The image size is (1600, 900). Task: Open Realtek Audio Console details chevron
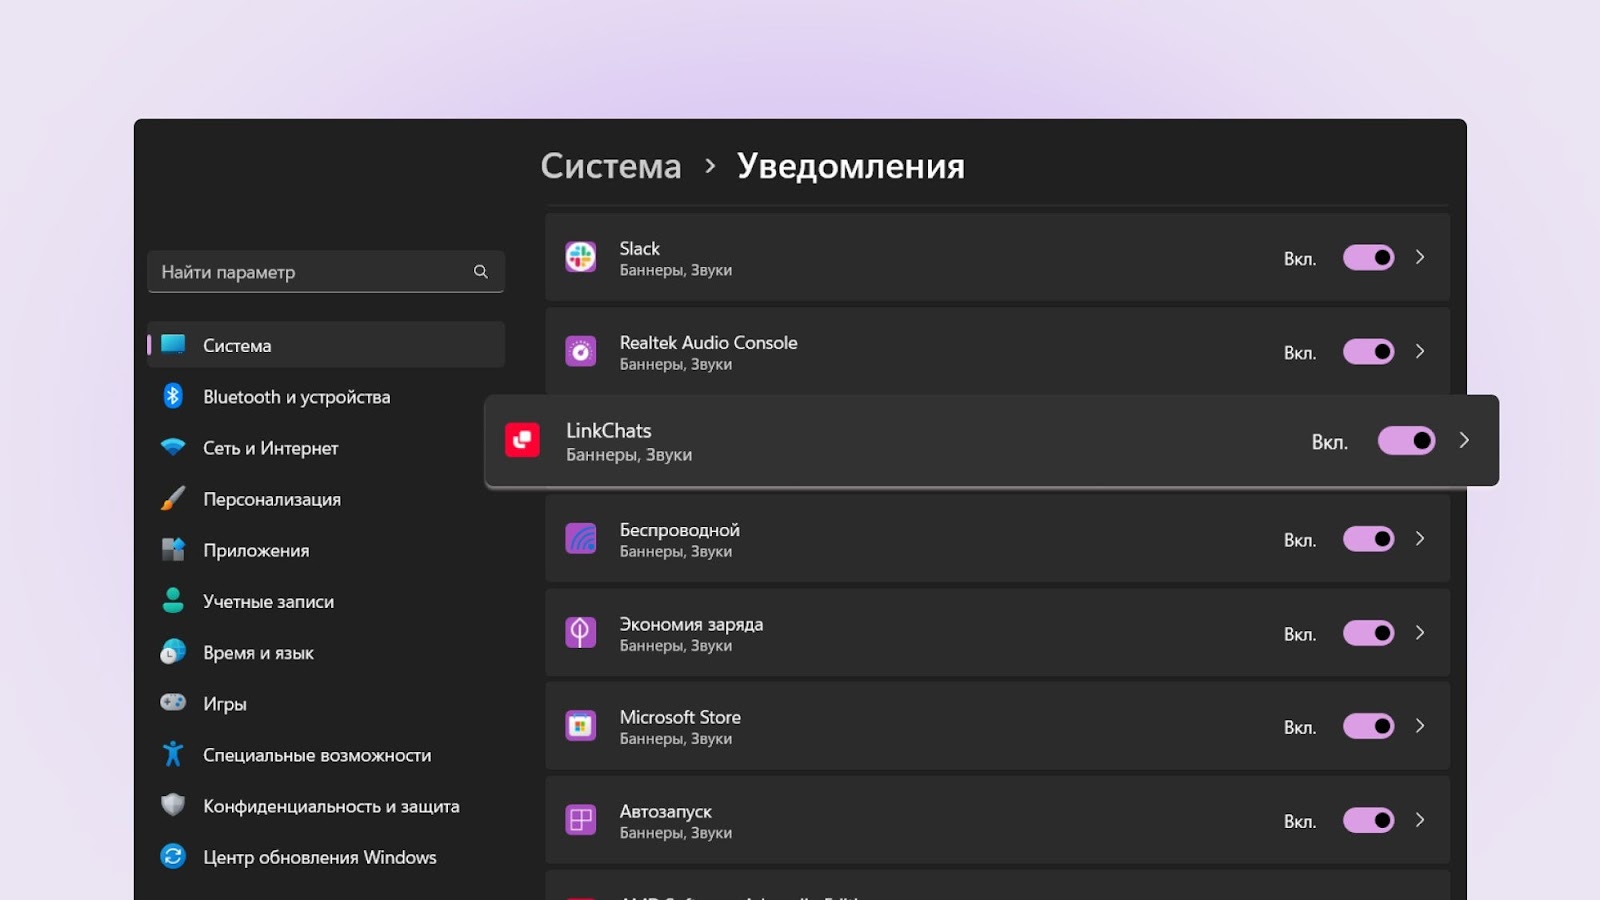[x=1420, y=351]
